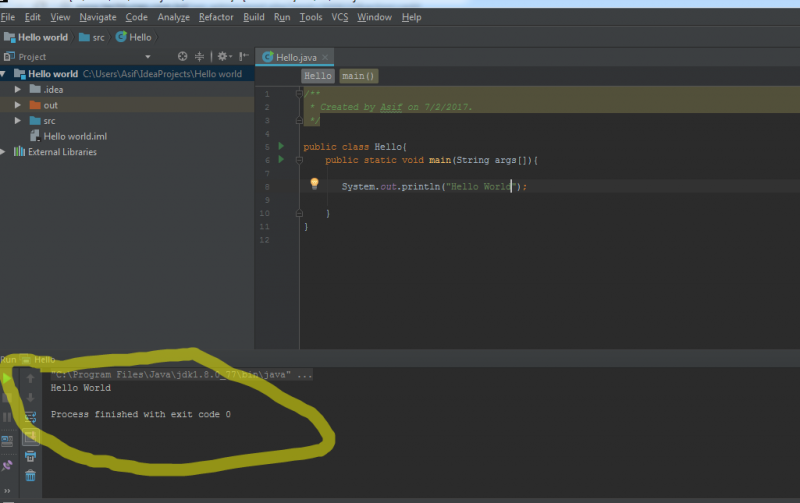Image resolution: width=800 pixels, height=503 pixels.
Task: Select Hello world.iml file in tree
Action: tap(75, 136)
